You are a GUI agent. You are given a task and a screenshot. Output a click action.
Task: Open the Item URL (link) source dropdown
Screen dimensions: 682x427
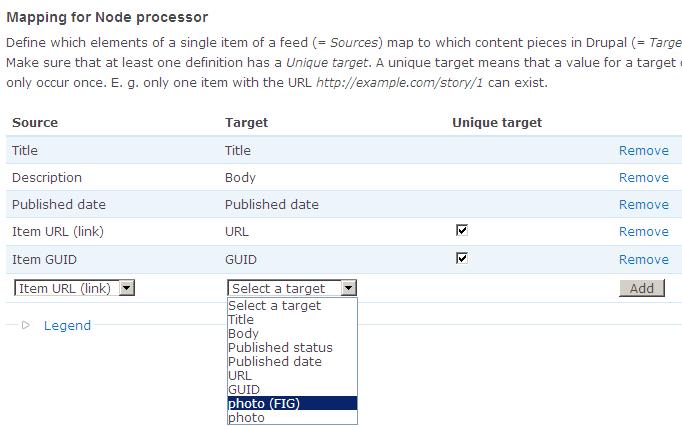75,288
